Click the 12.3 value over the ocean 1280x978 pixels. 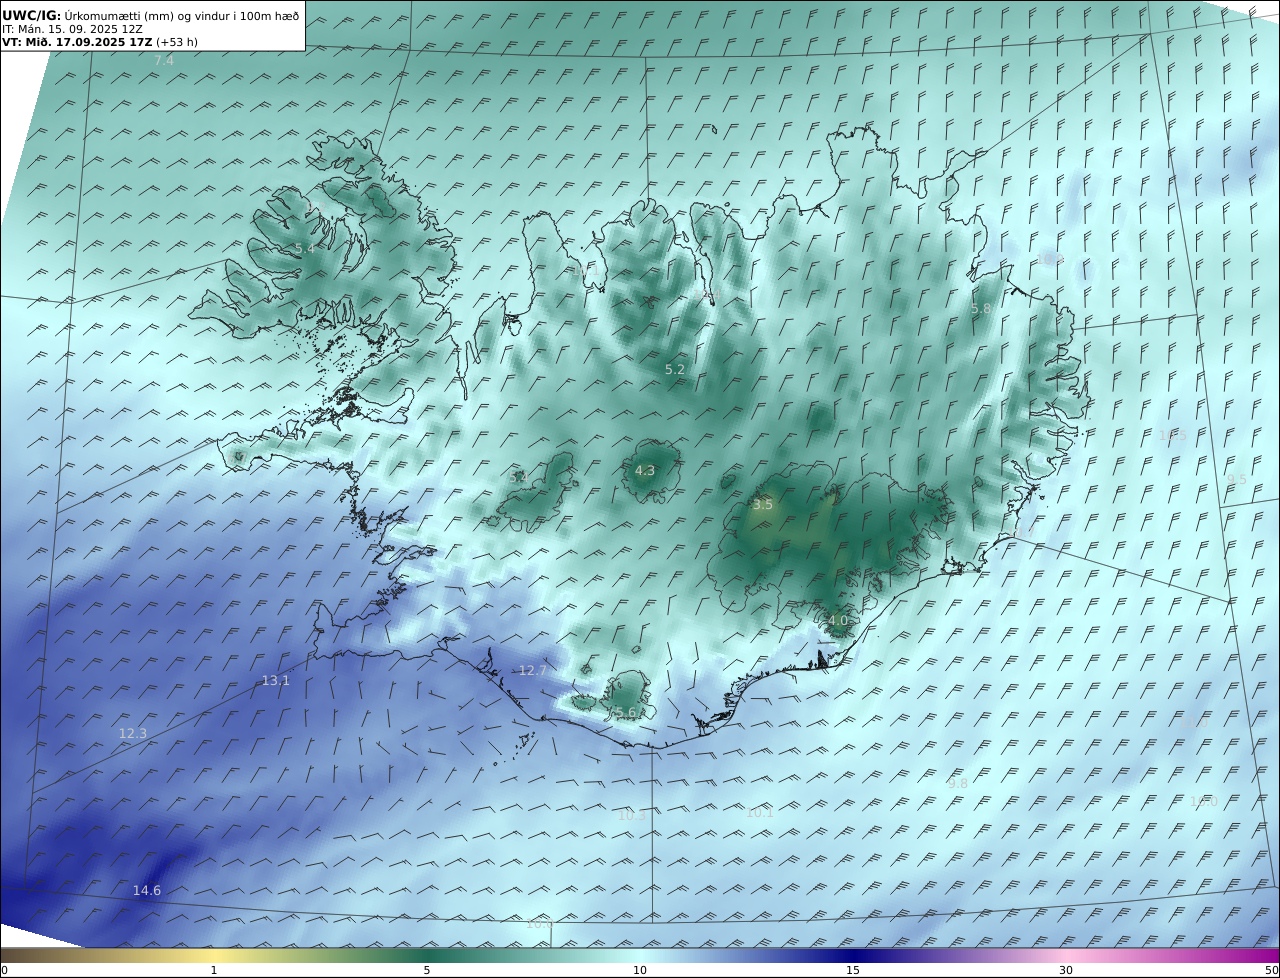pyautogui.click(x=133, y=734)
